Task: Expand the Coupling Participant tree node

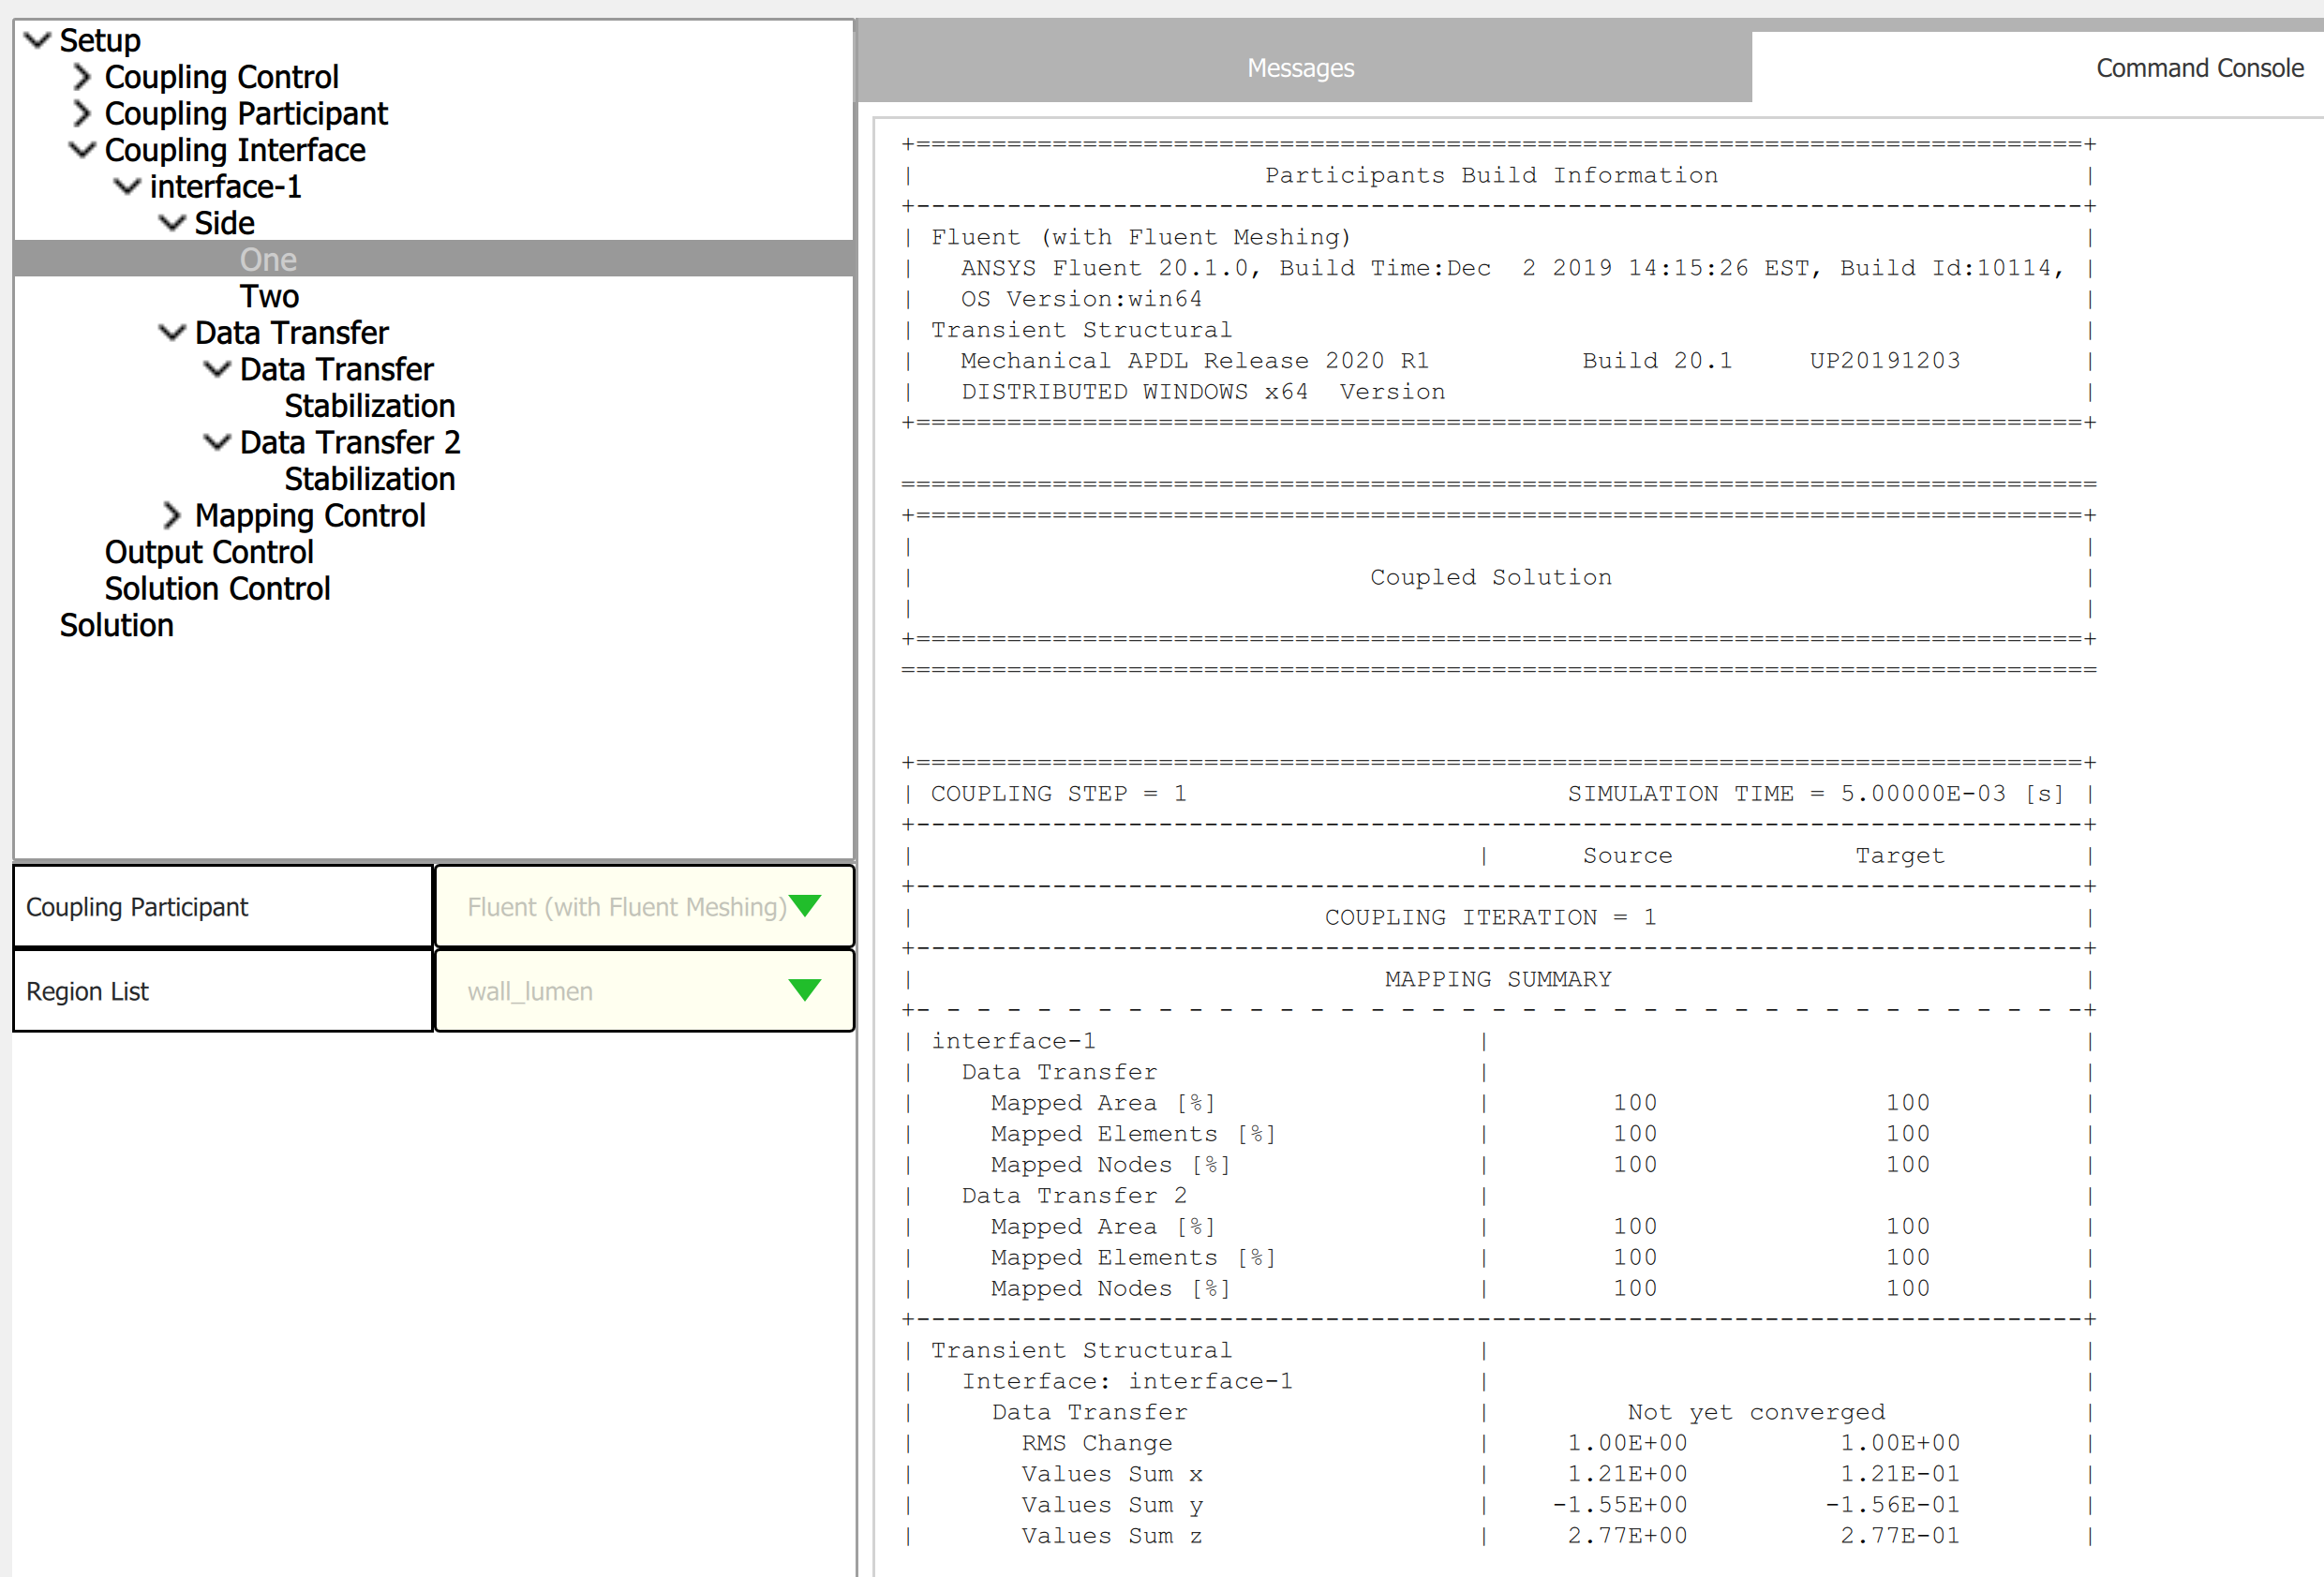Action: pos(82,113)
